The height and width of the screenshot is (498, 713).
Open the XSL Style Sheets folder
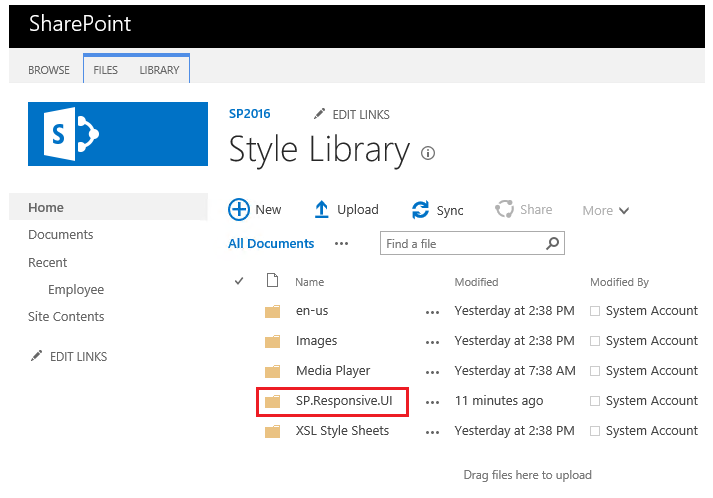[x=342, y=431]
